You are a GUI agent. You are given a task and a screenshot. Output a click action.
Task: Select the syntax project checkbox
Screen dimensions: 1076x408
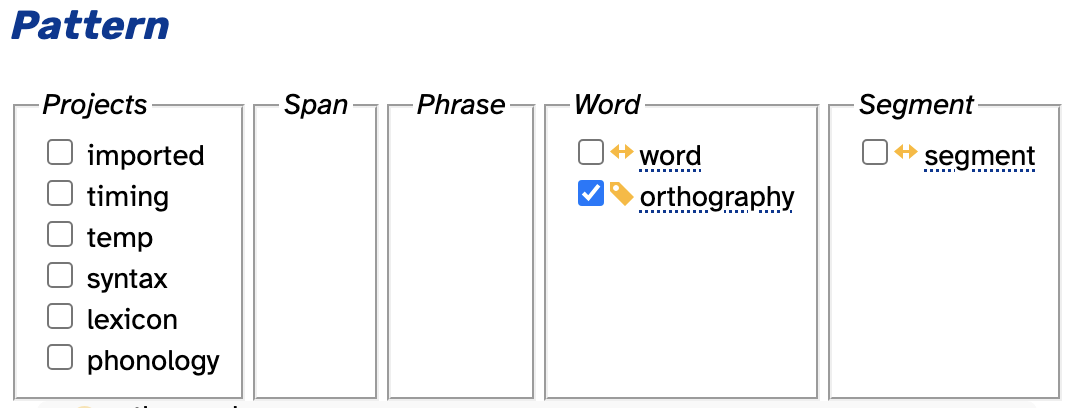(x=60, y=276)
